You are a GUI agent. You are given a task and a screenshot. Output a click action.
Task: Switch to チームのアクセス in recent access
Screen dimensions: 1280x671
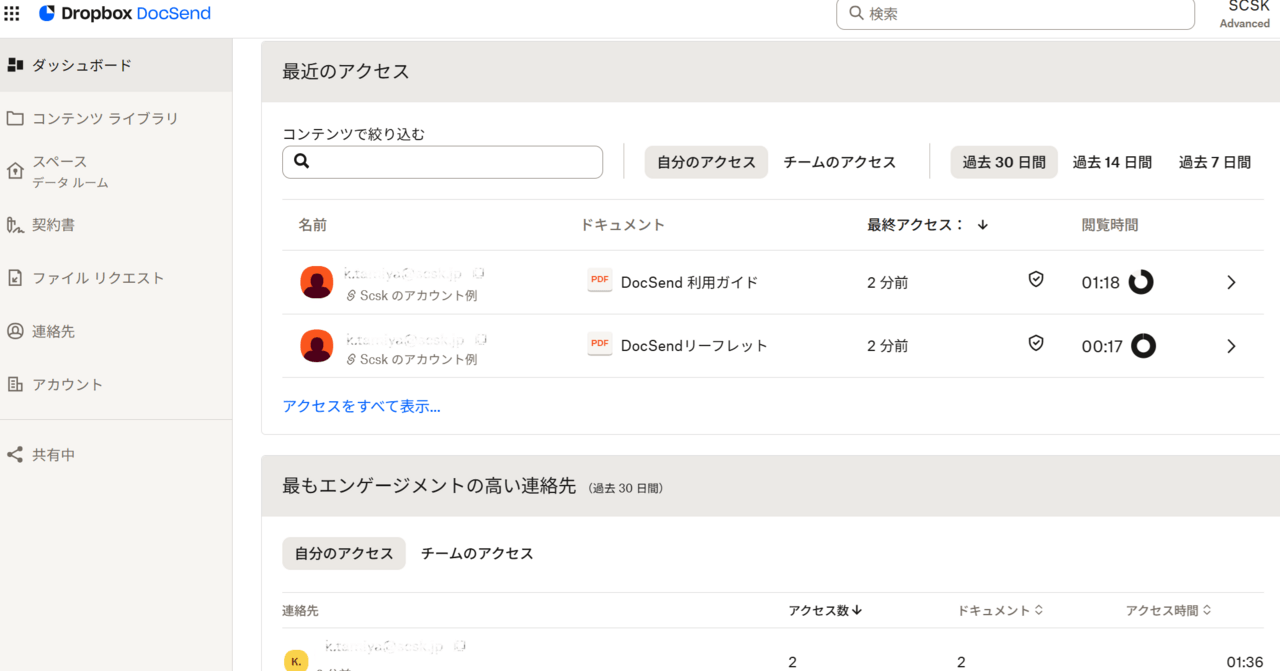tap(839, 162)
